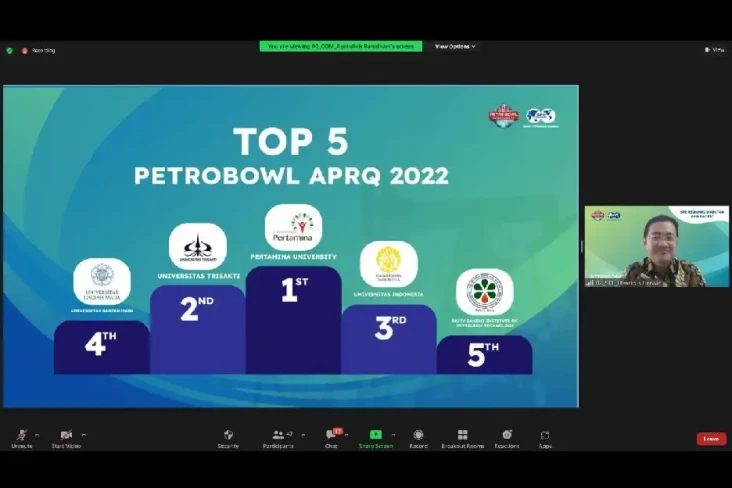Viewport: 732px width, 488px height.
Task: Click the '5TH' podium label
Action: pos(483,354)
